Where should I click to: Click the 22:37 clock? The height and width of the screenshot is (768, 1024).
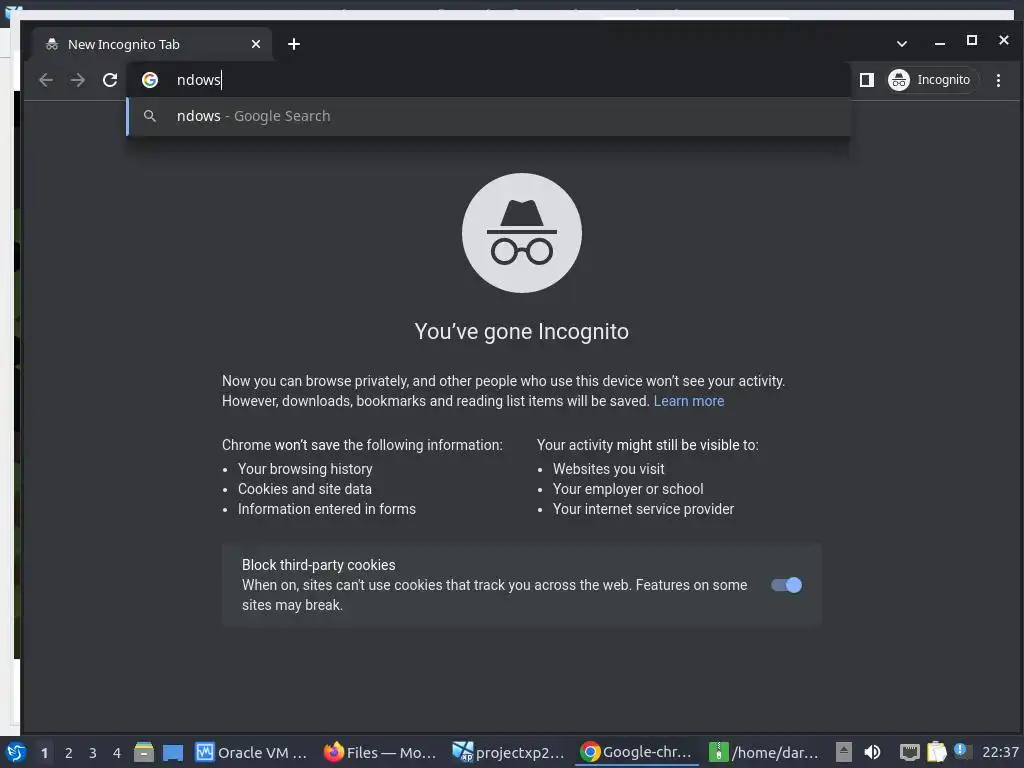pyautogui.click(x=1000, y=752)
